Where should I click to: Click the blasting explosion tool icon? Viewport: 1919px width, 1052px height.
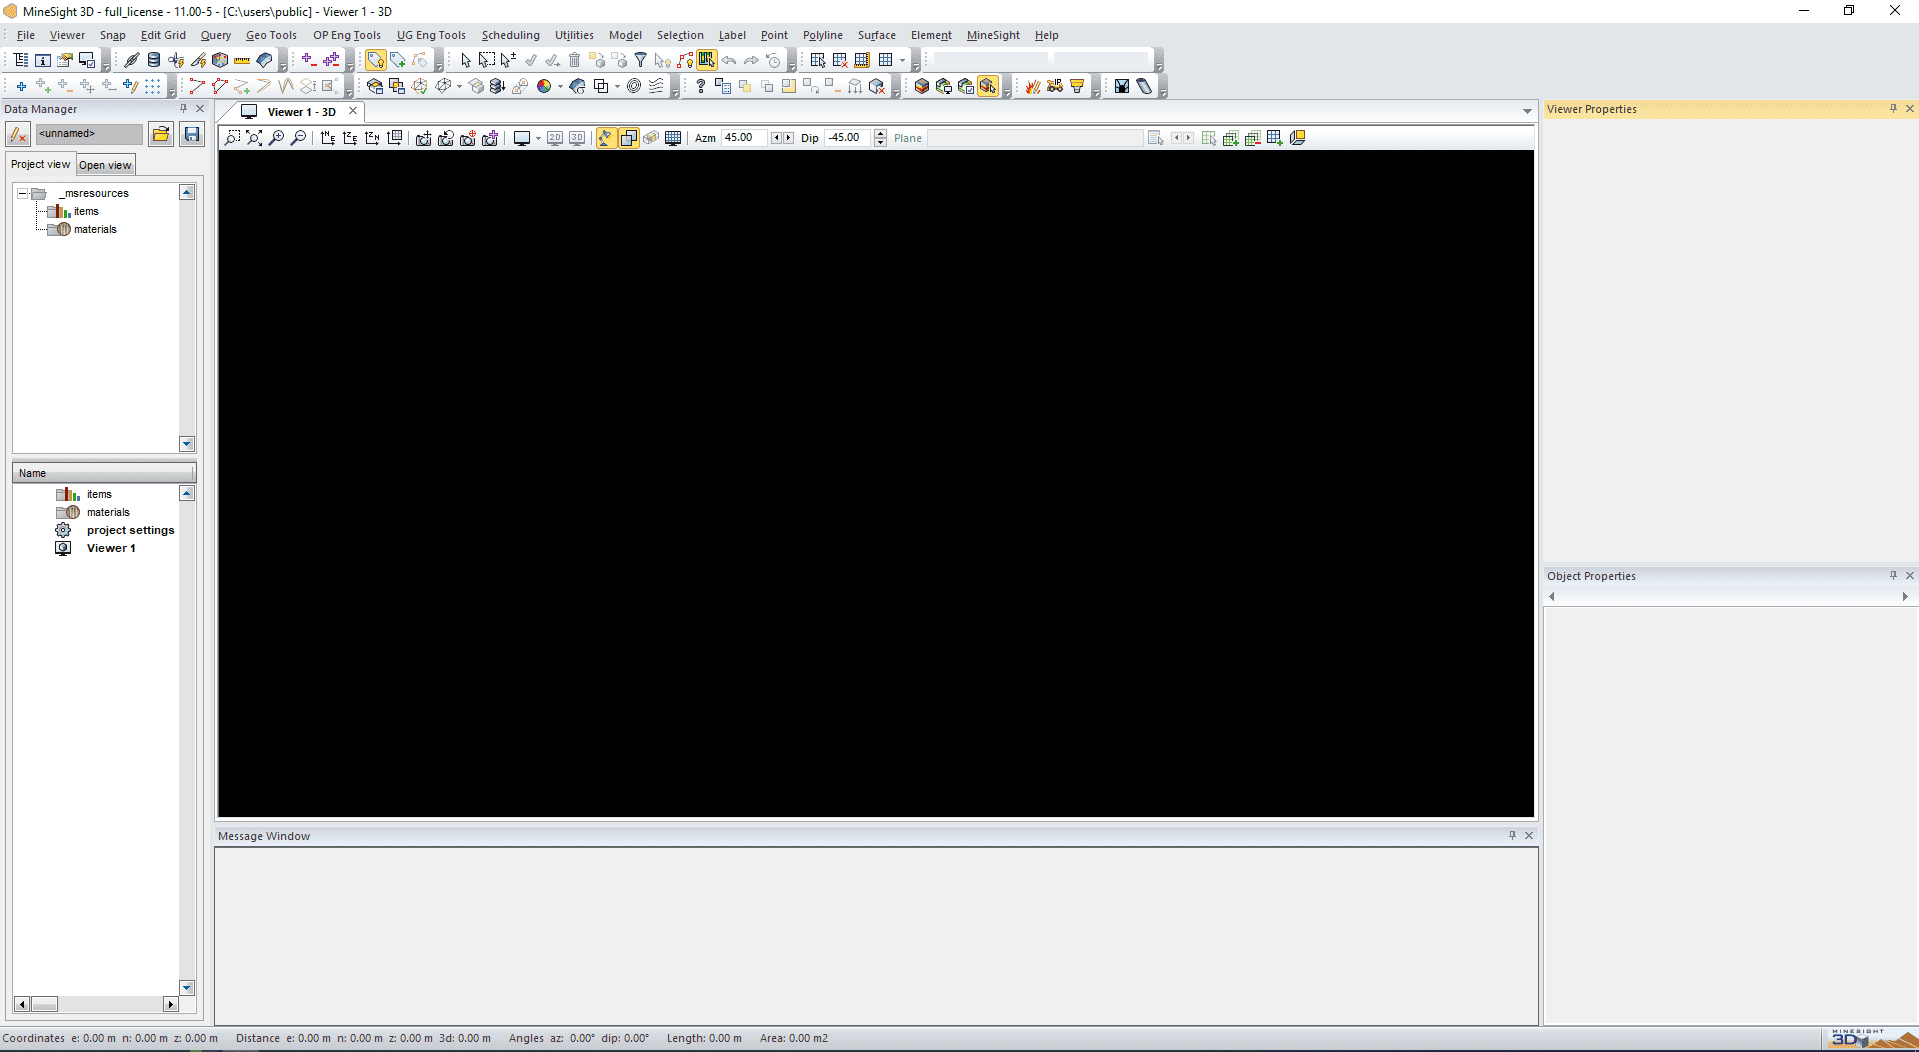[1033, 87]
